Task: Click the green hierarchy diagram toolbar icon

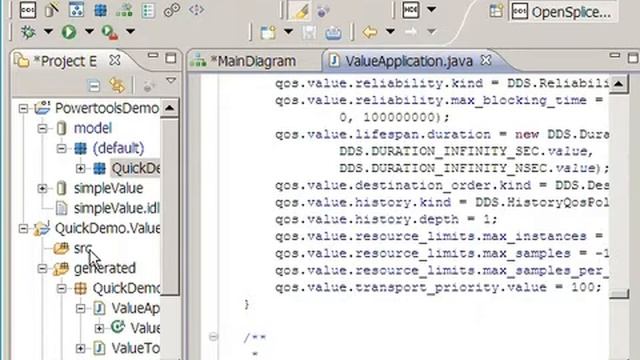Action: coord(124,10)
